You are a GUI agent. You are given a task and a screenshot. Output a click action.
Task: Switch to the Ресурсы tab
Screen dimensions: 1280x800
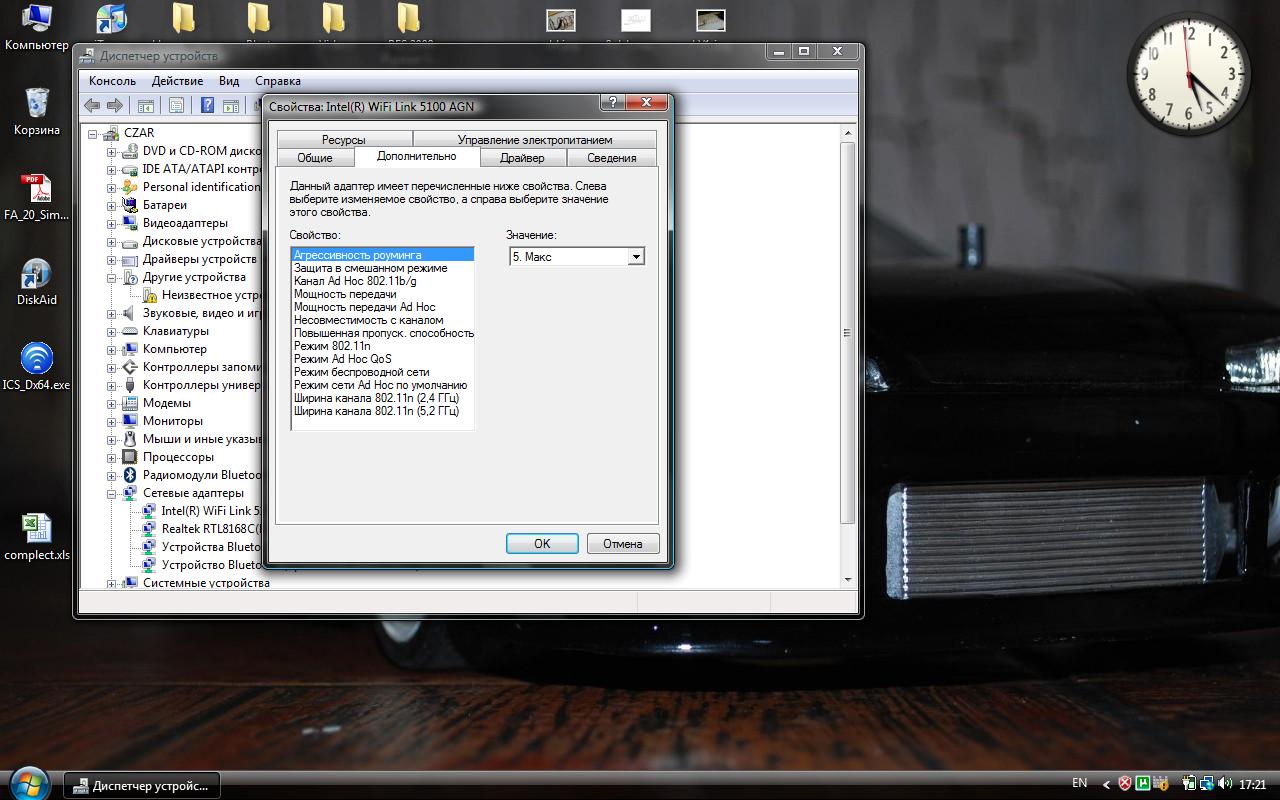pos(344,140)
